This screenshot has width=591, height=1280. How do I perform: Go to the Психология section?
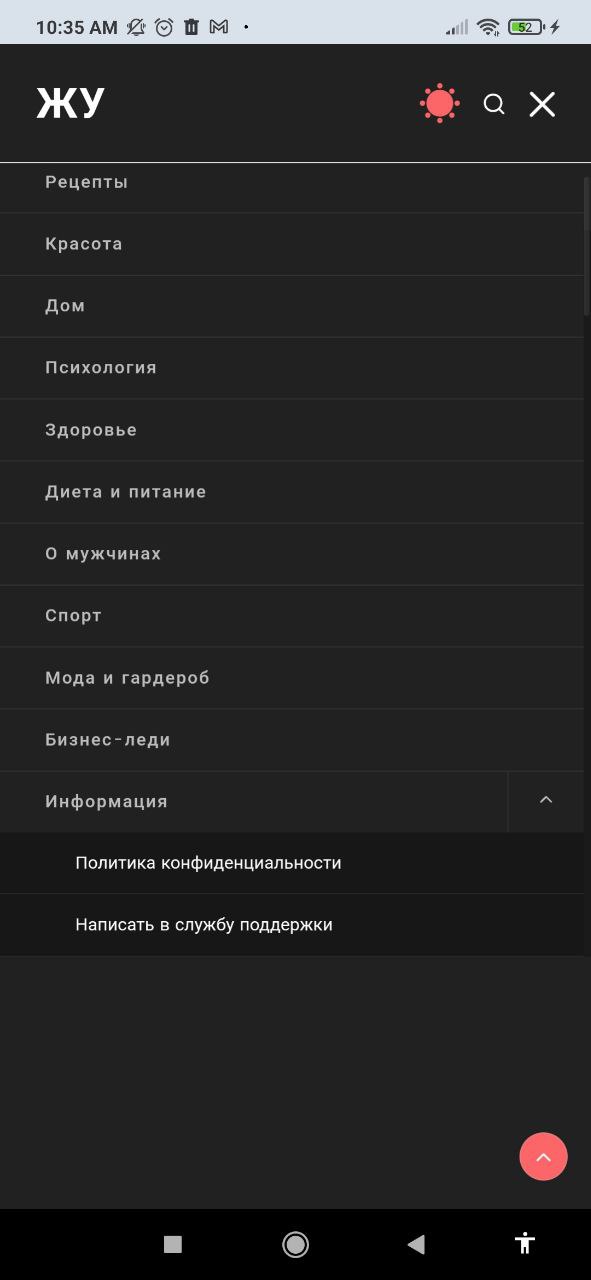[x=292, y=368]
